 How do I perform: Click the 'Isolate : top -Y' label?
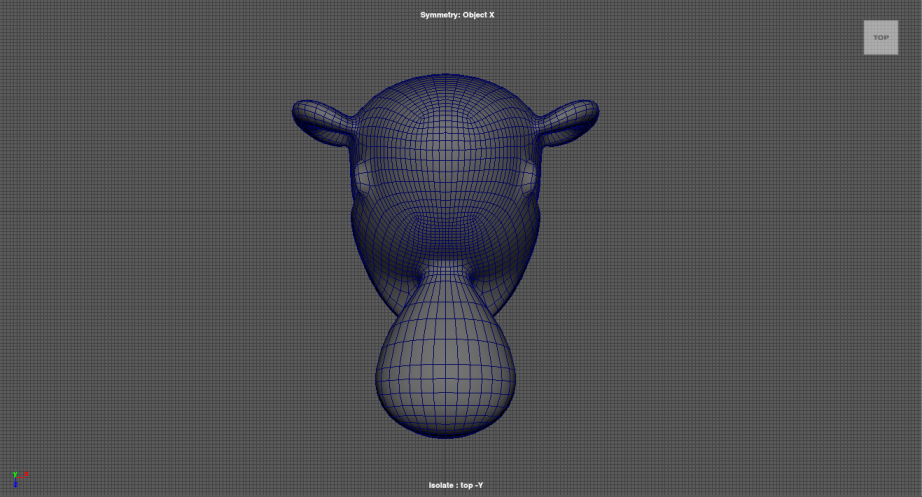point(457,485)
